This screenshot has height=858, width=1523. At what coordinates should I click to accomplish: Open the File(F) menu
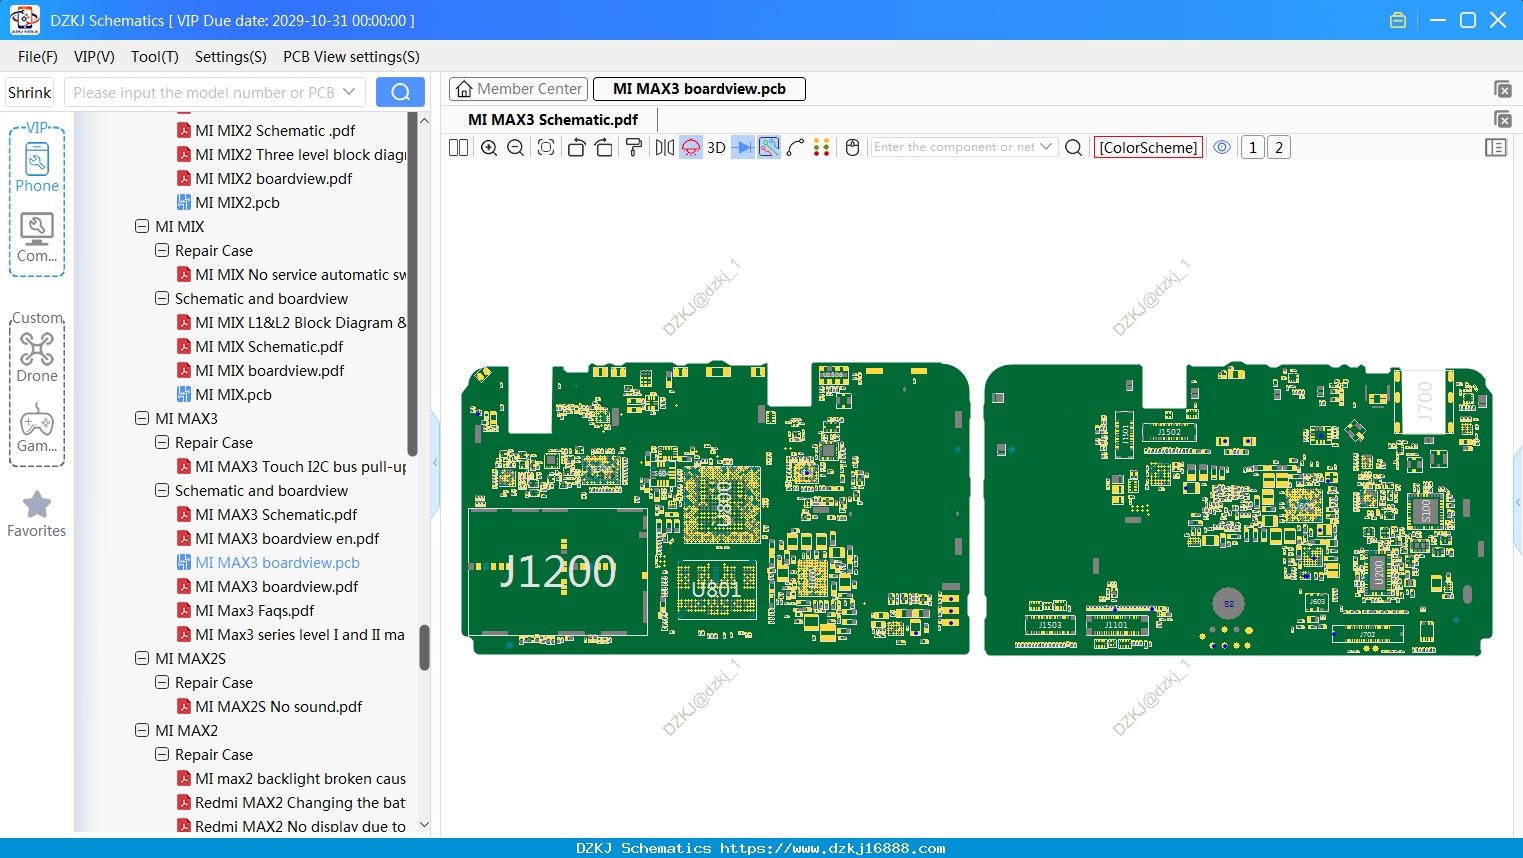pyautogui.click(x=38, y=57)
